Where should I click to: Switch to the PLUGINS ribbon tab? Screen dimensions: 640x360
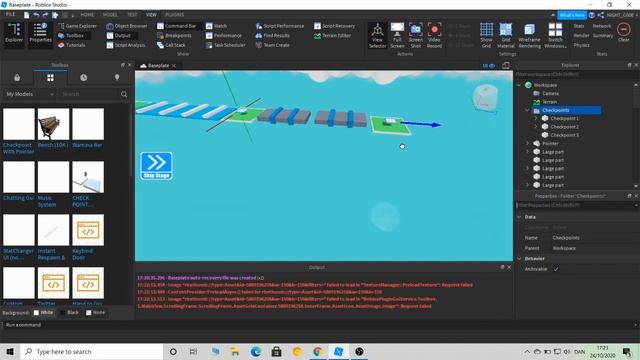[x=174, y=15]
